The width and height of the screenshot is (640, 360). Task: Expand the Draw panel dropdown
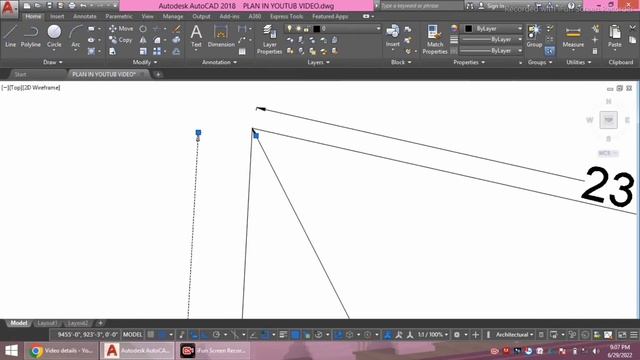point(53,62)
